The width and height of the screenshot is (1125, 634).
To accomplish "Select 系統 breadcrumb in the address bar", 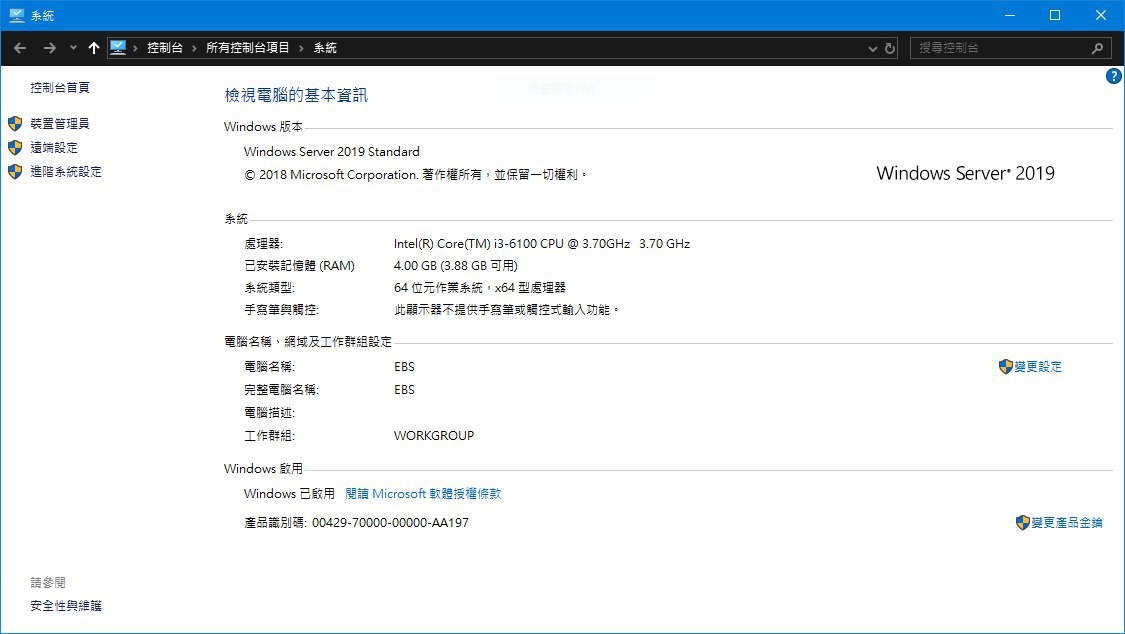I will tap(325, 48).
